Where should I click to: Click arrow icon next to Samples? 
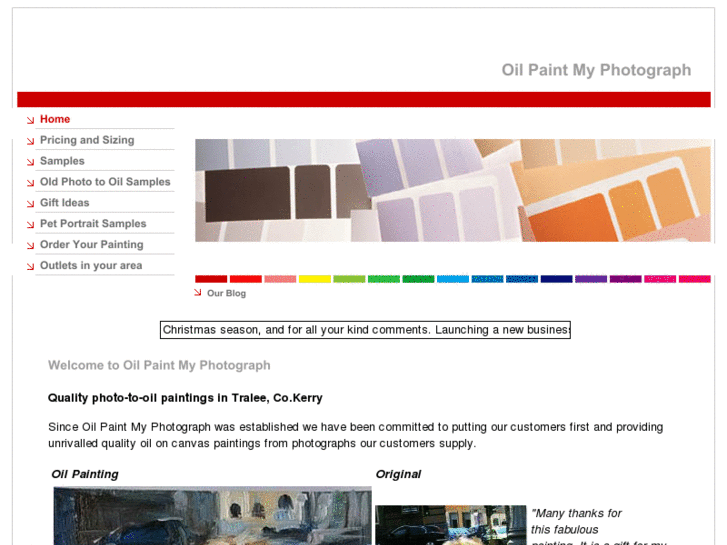click(31, 162)
